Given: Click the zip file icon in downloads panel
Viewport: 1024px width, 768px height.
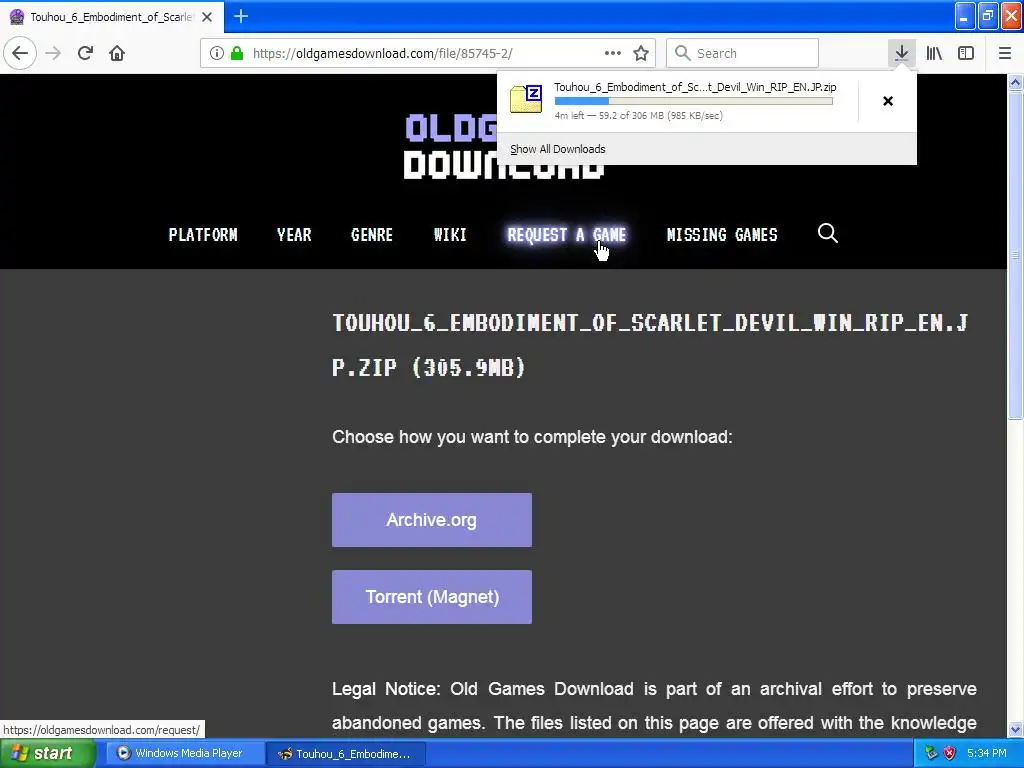Looking at the screenshot, I should (526, 99).
